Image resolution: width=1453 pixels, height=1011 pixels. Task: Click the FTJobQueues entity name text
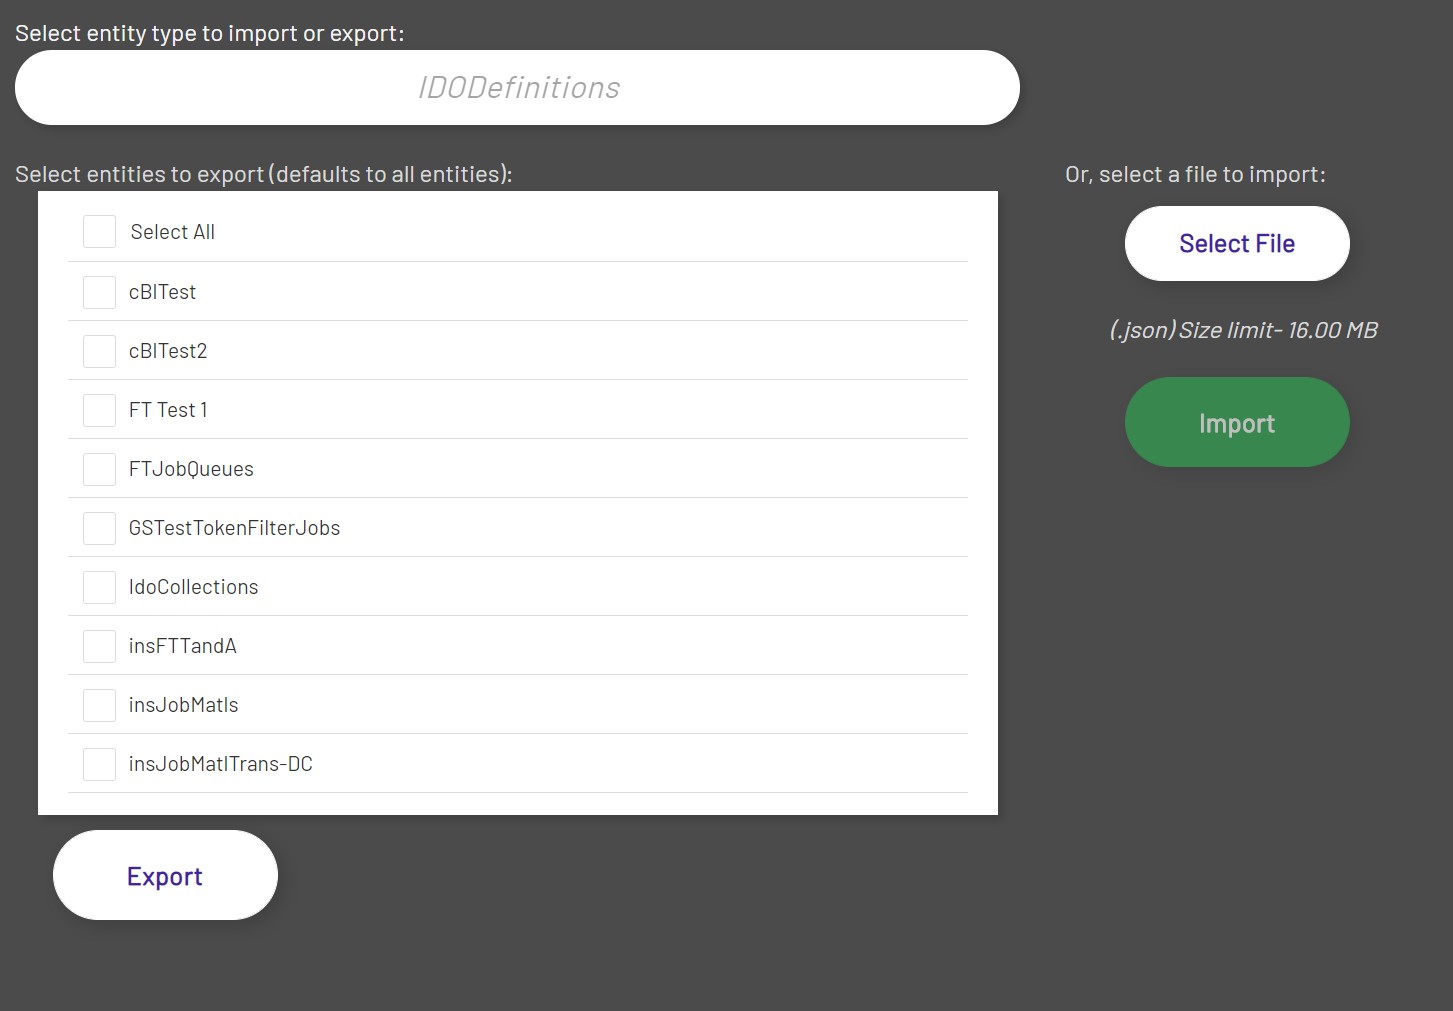point(191,469)
